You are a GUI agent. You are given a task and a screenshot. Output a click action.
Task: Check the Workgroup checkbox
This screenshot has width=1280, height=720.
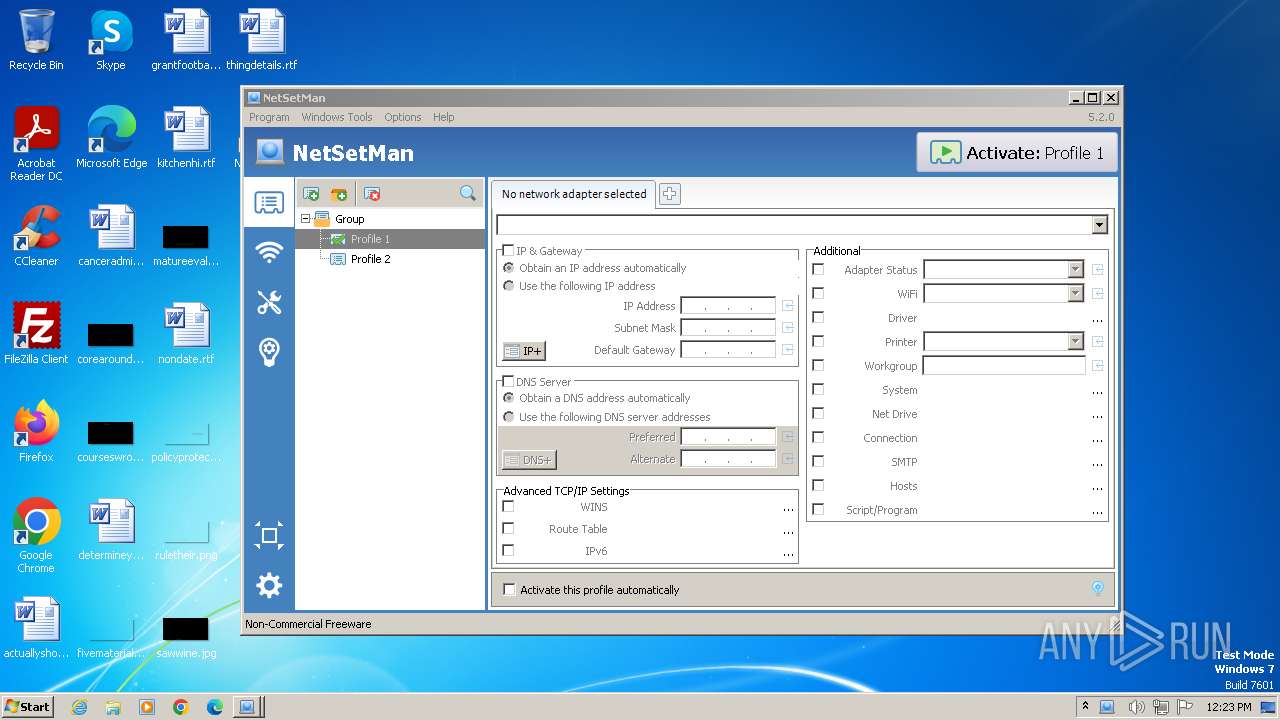tap(818, 365)
